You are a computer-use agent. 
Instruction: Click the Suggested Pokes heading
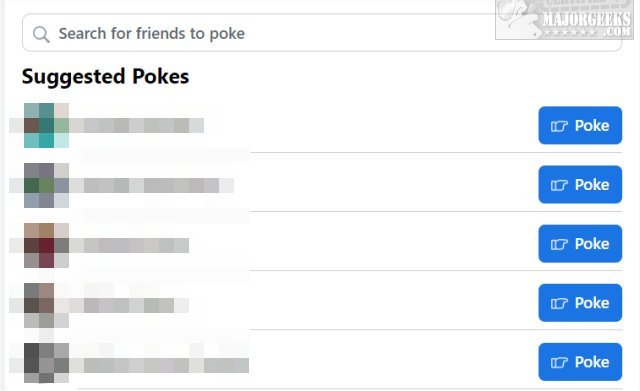tap(105, 77)
